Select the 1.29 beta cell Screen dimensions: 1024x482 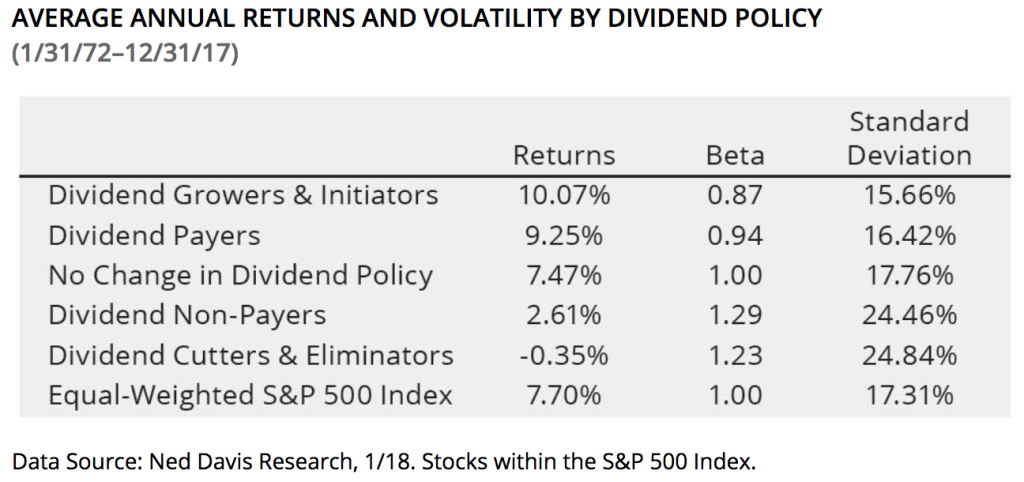point(735,315)
